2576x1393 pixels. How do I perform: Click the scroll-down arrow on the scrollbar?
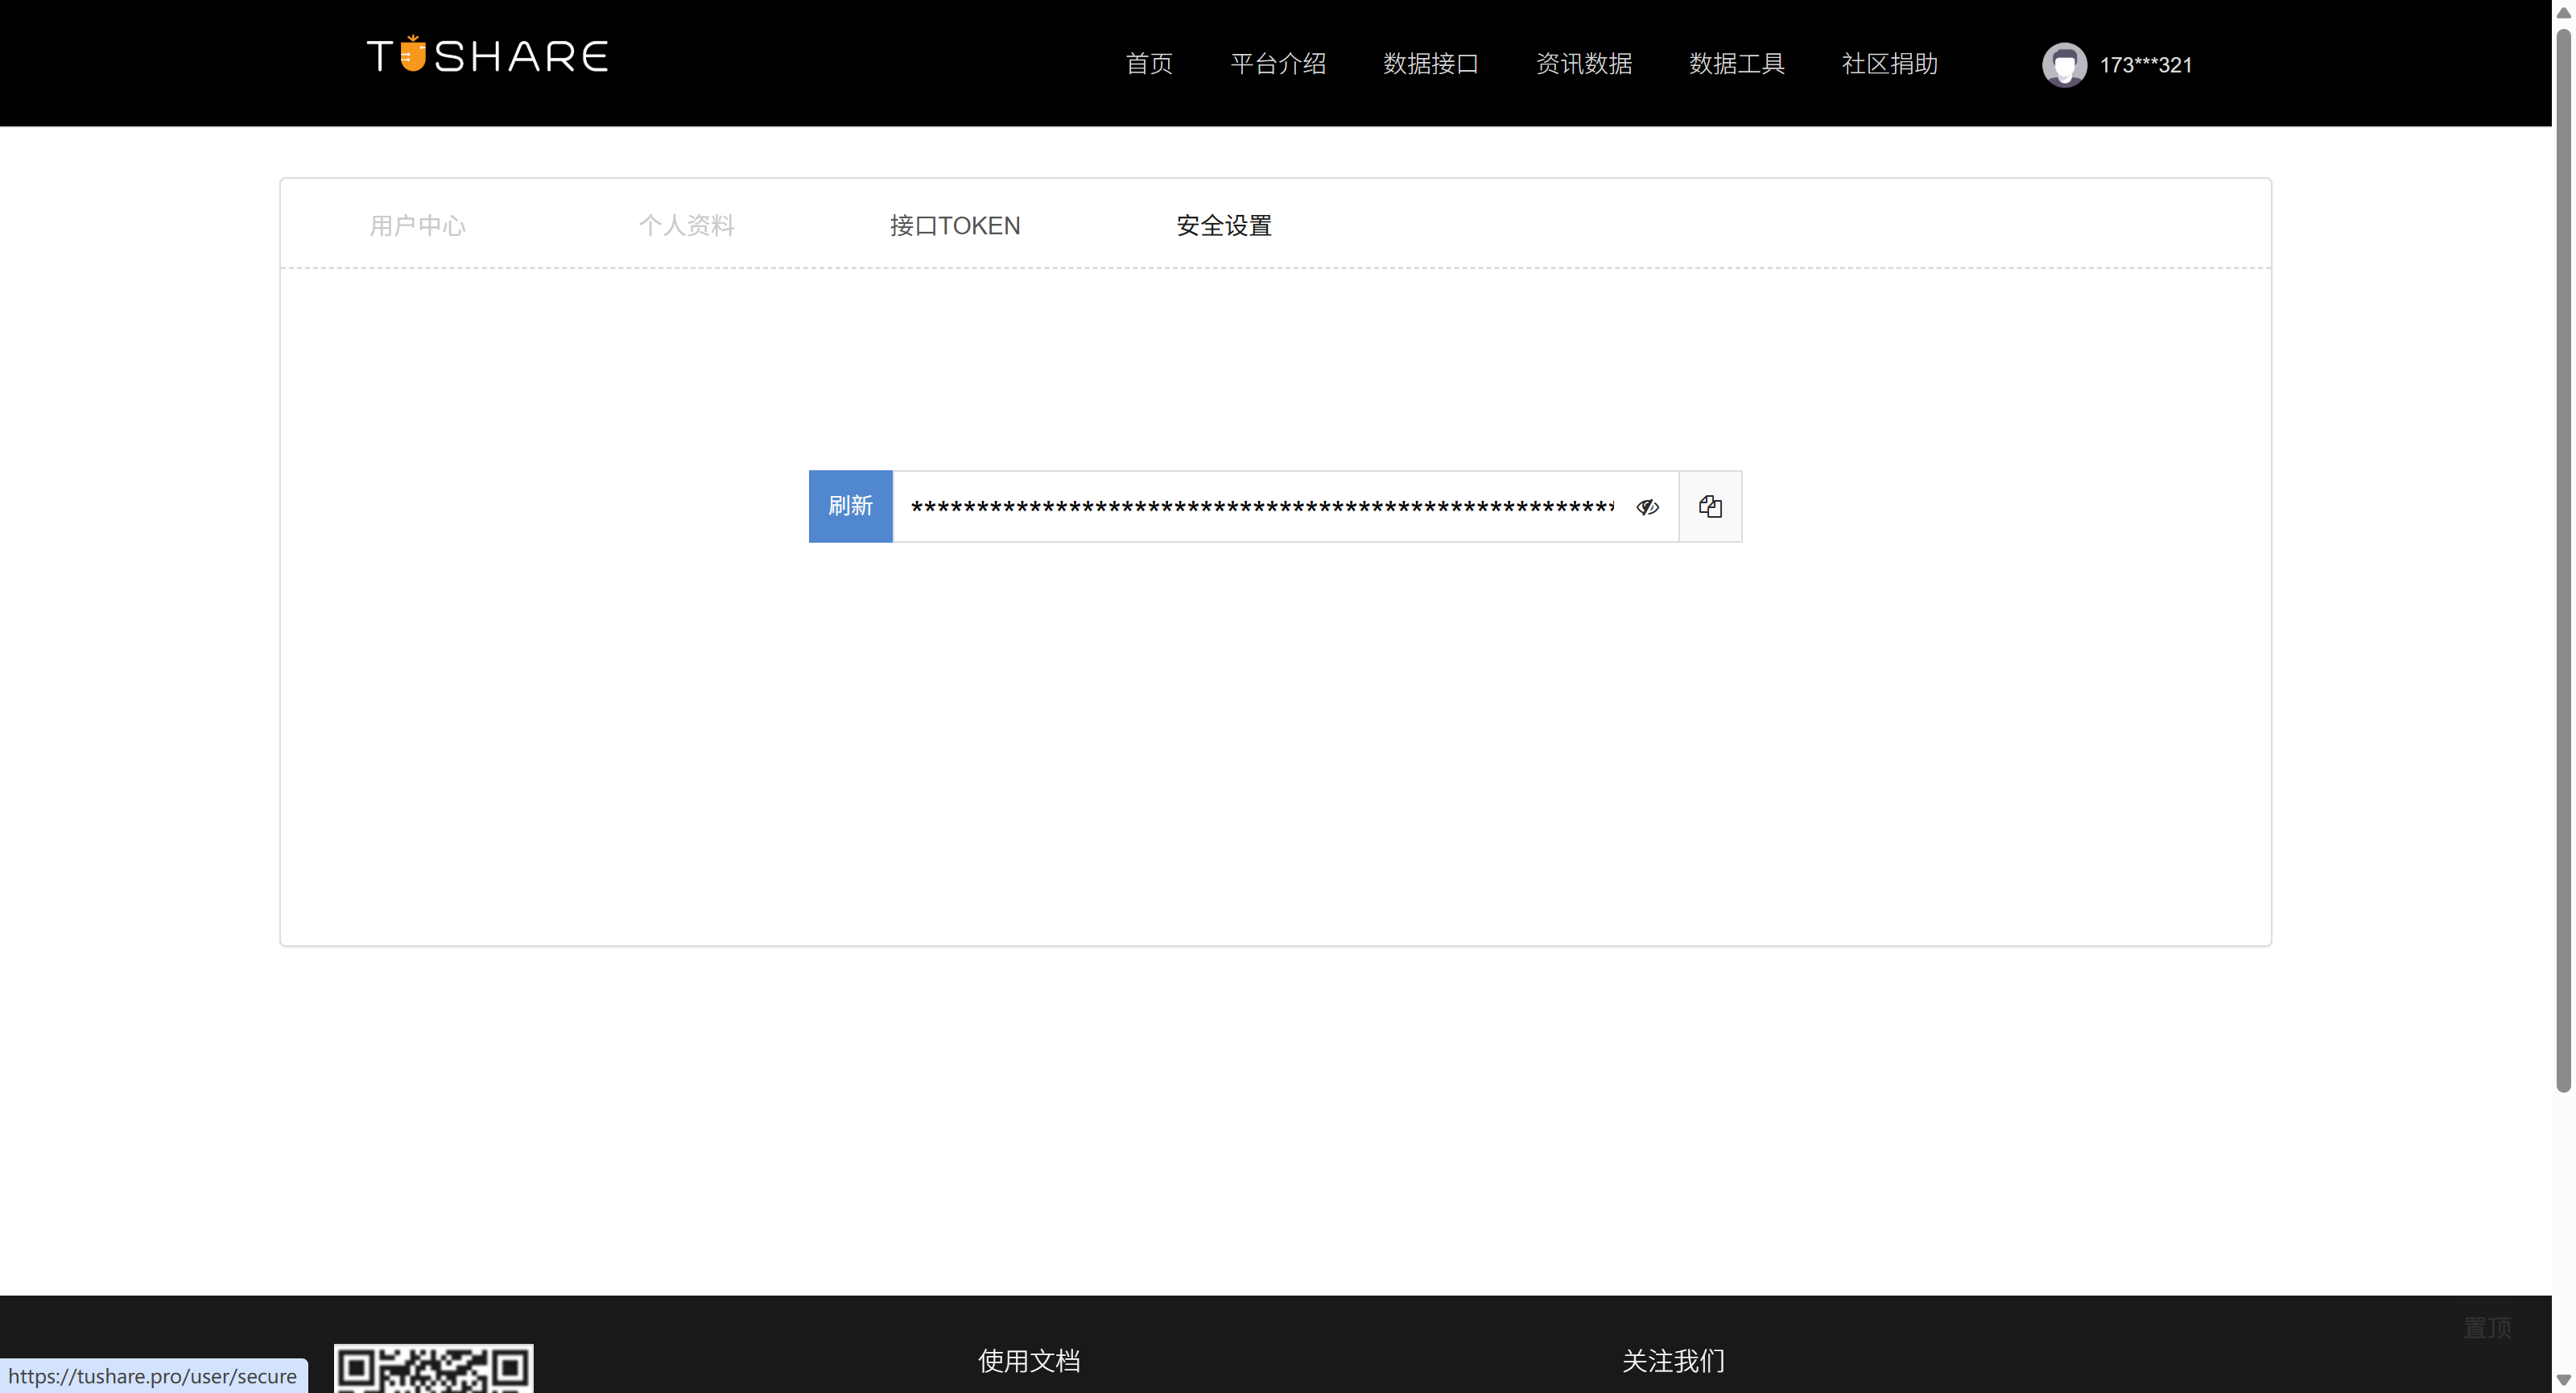[2563, 1381]
